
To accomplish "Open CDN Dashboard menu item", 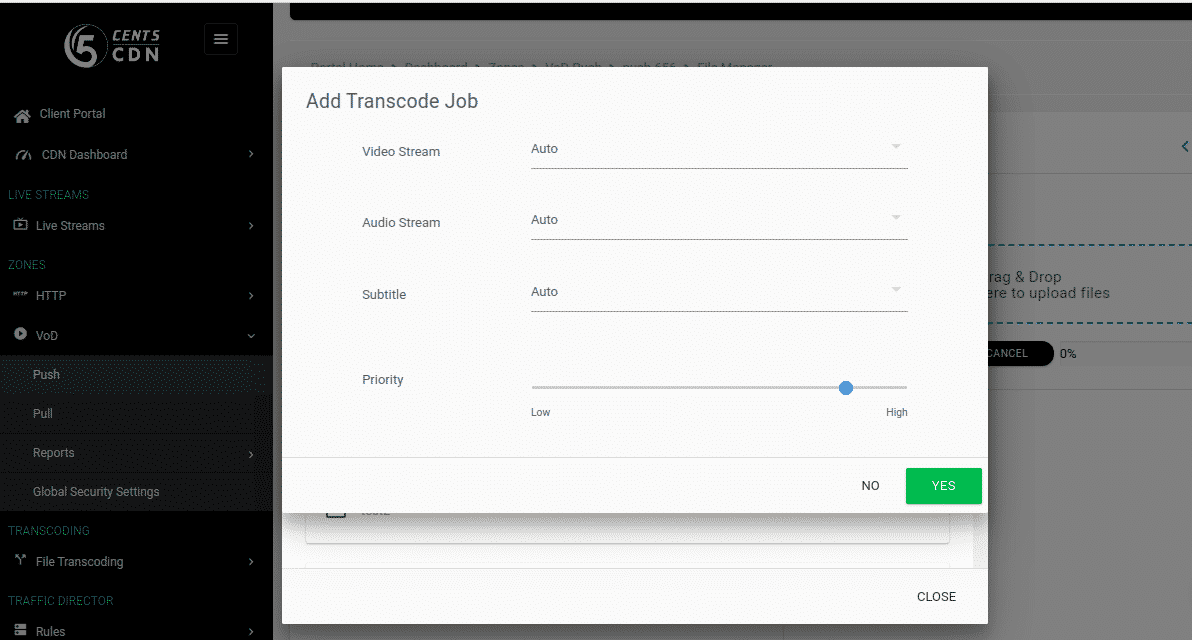I will (84, 155).
